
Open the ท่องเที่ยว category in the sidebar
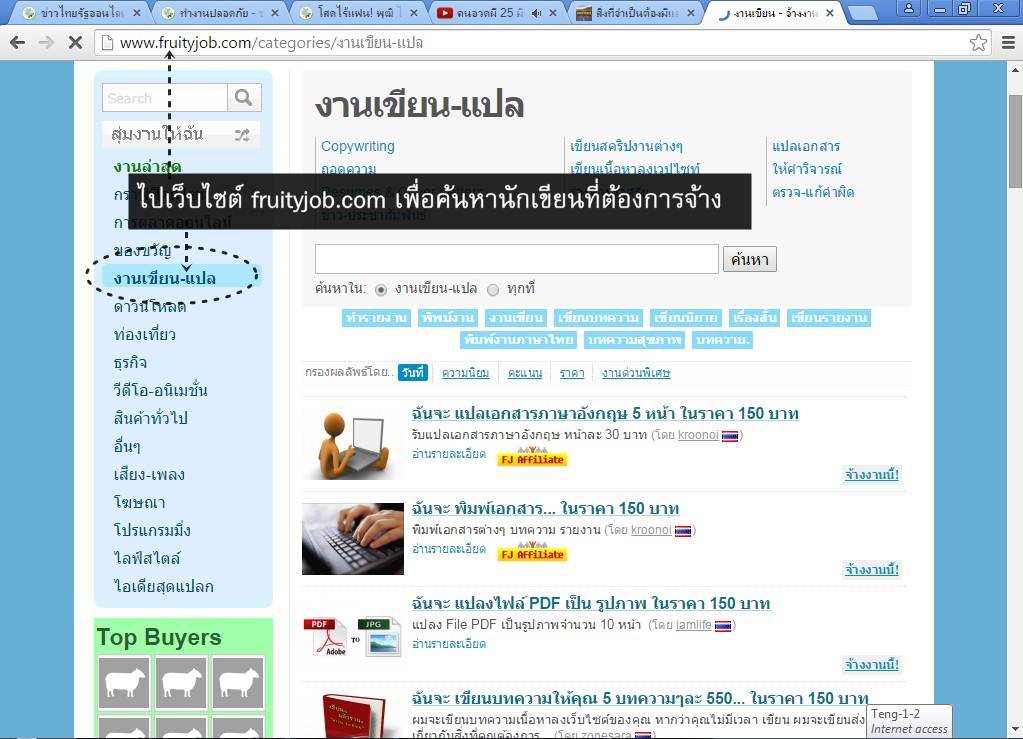tap(145, 335)
